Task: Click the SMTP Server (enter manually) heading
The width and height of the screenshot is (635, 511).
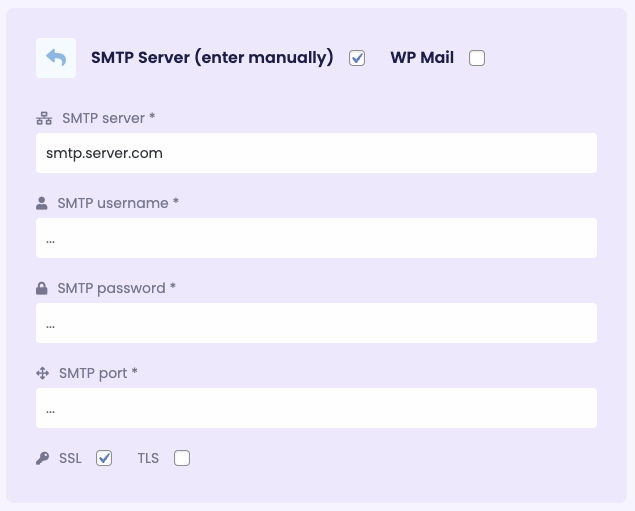Action: [x=212, y=57]
